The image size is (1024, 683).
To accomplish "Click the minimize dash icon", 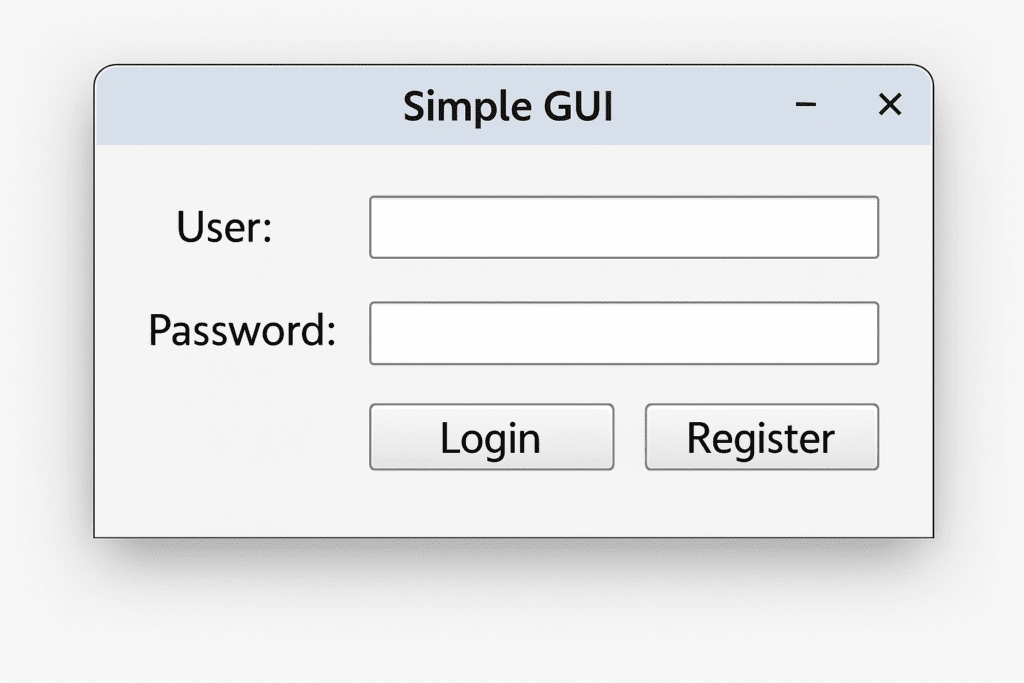I will (x=806, y=105).
